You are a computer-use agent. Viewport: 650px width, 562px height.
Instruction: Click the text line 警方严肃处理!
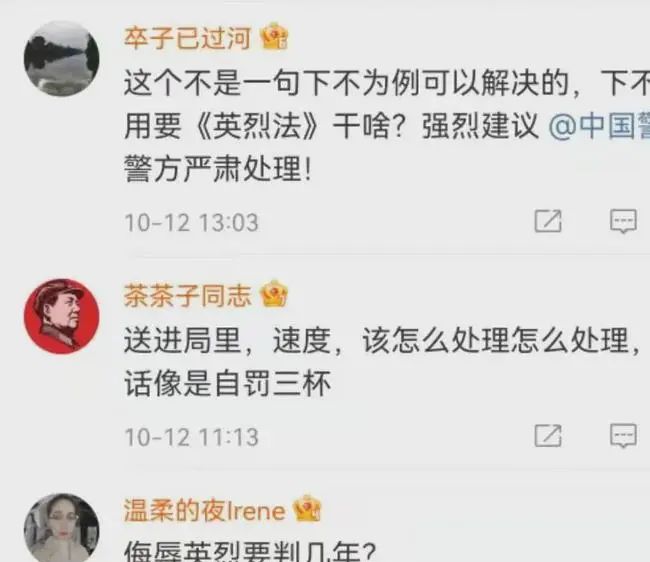(x=218, y=169)
